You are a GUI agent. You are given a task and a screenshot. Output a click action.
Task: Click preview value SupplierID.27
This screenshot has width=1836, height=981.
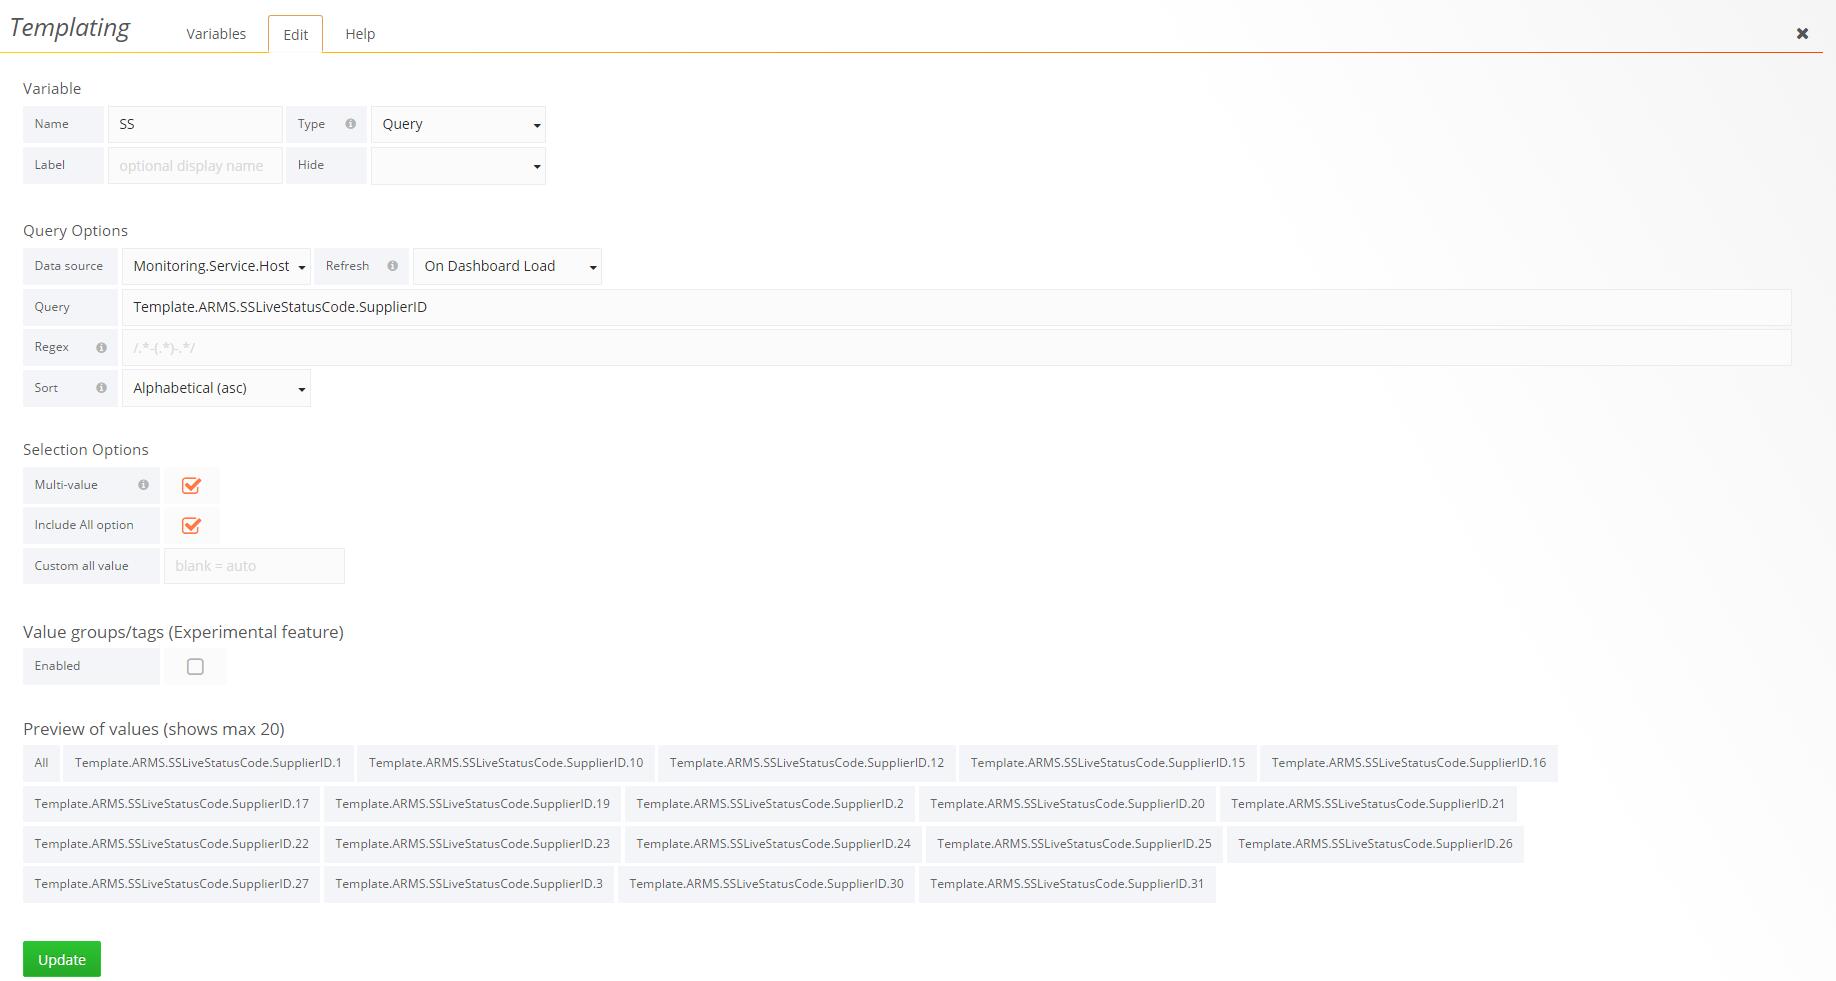point(171,884)
